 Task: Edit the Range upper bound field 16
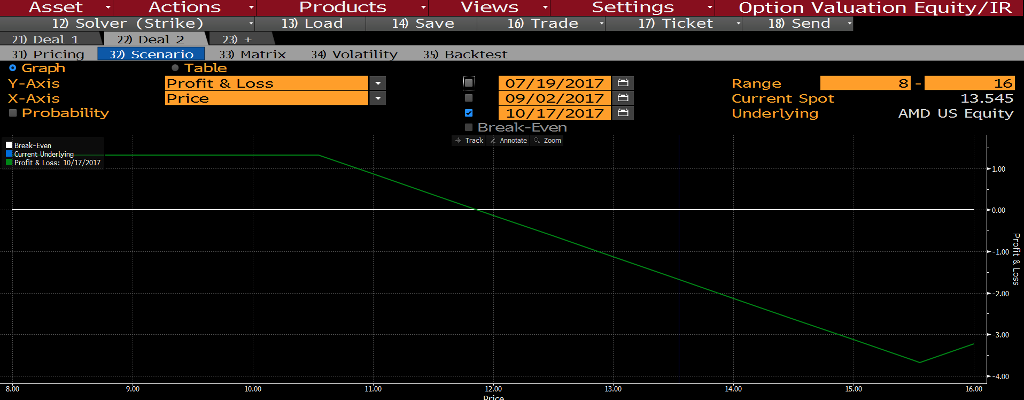[x=970, y=84]
